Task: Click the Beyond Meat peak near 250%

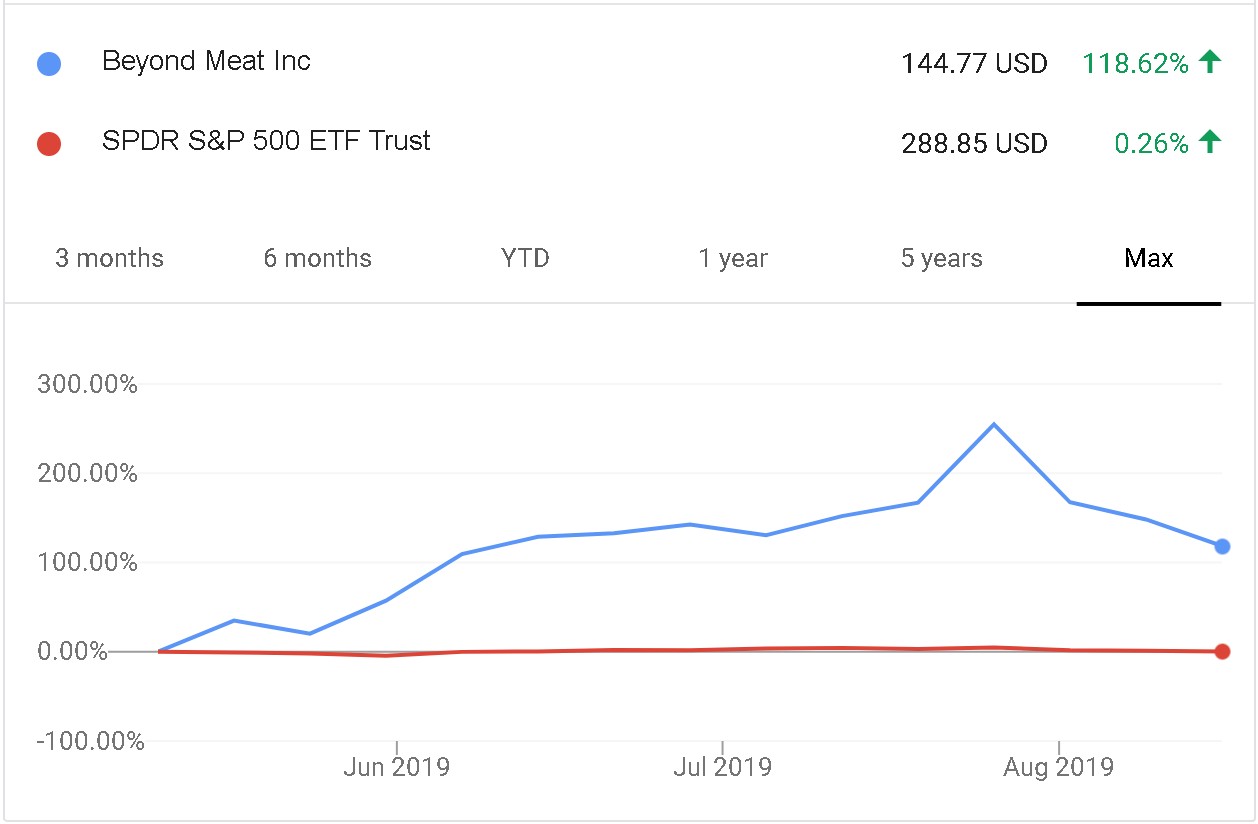Action: (993, 424)
